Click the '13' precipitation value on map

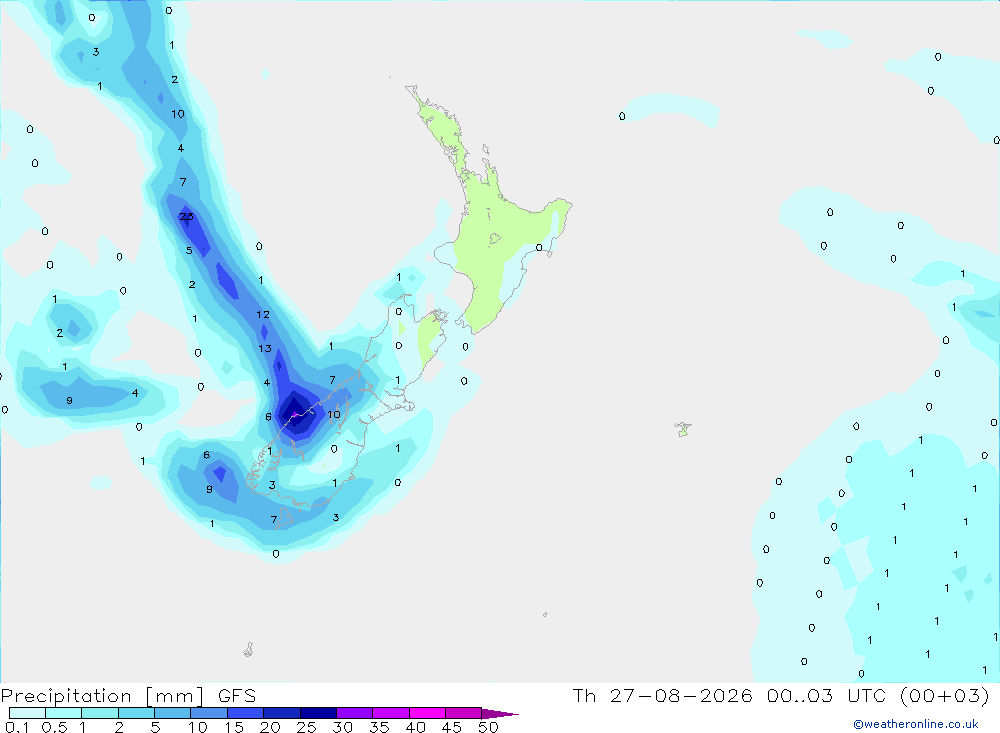(x=265, y=348)
